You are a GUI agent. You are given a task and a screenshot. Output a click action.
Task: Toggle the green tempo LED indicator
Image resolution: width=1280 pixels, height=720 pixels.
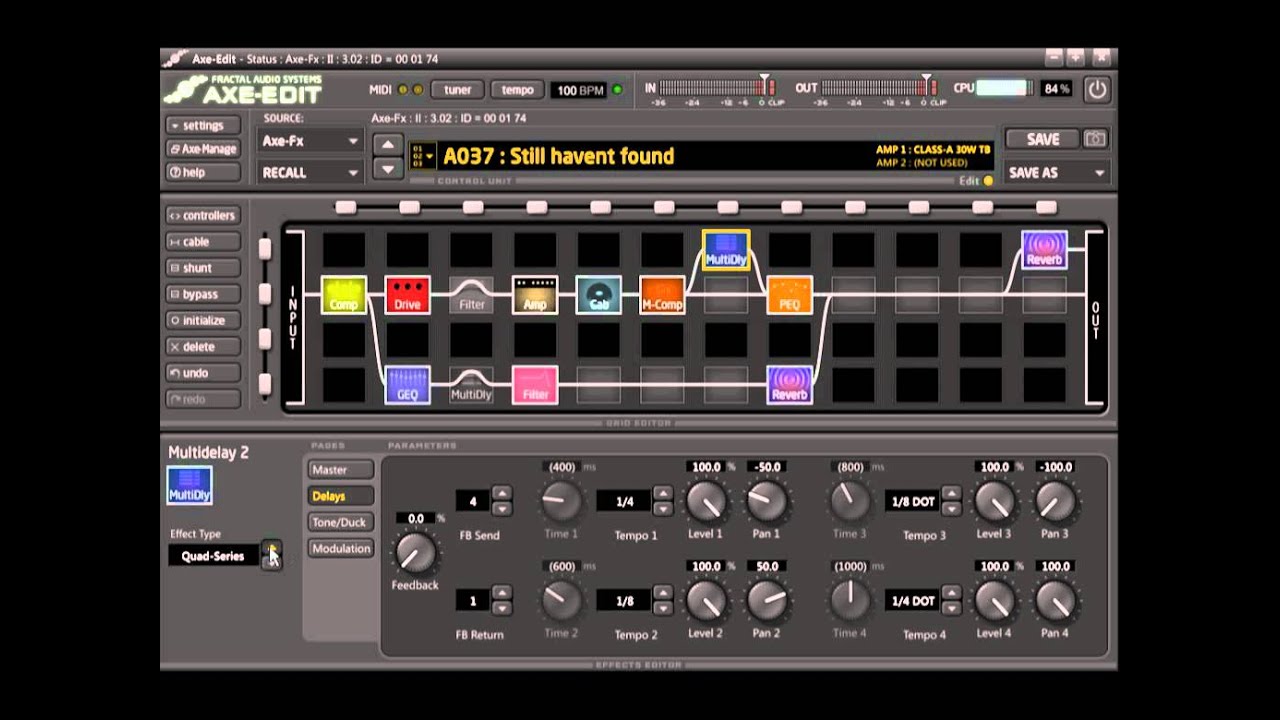617,90
